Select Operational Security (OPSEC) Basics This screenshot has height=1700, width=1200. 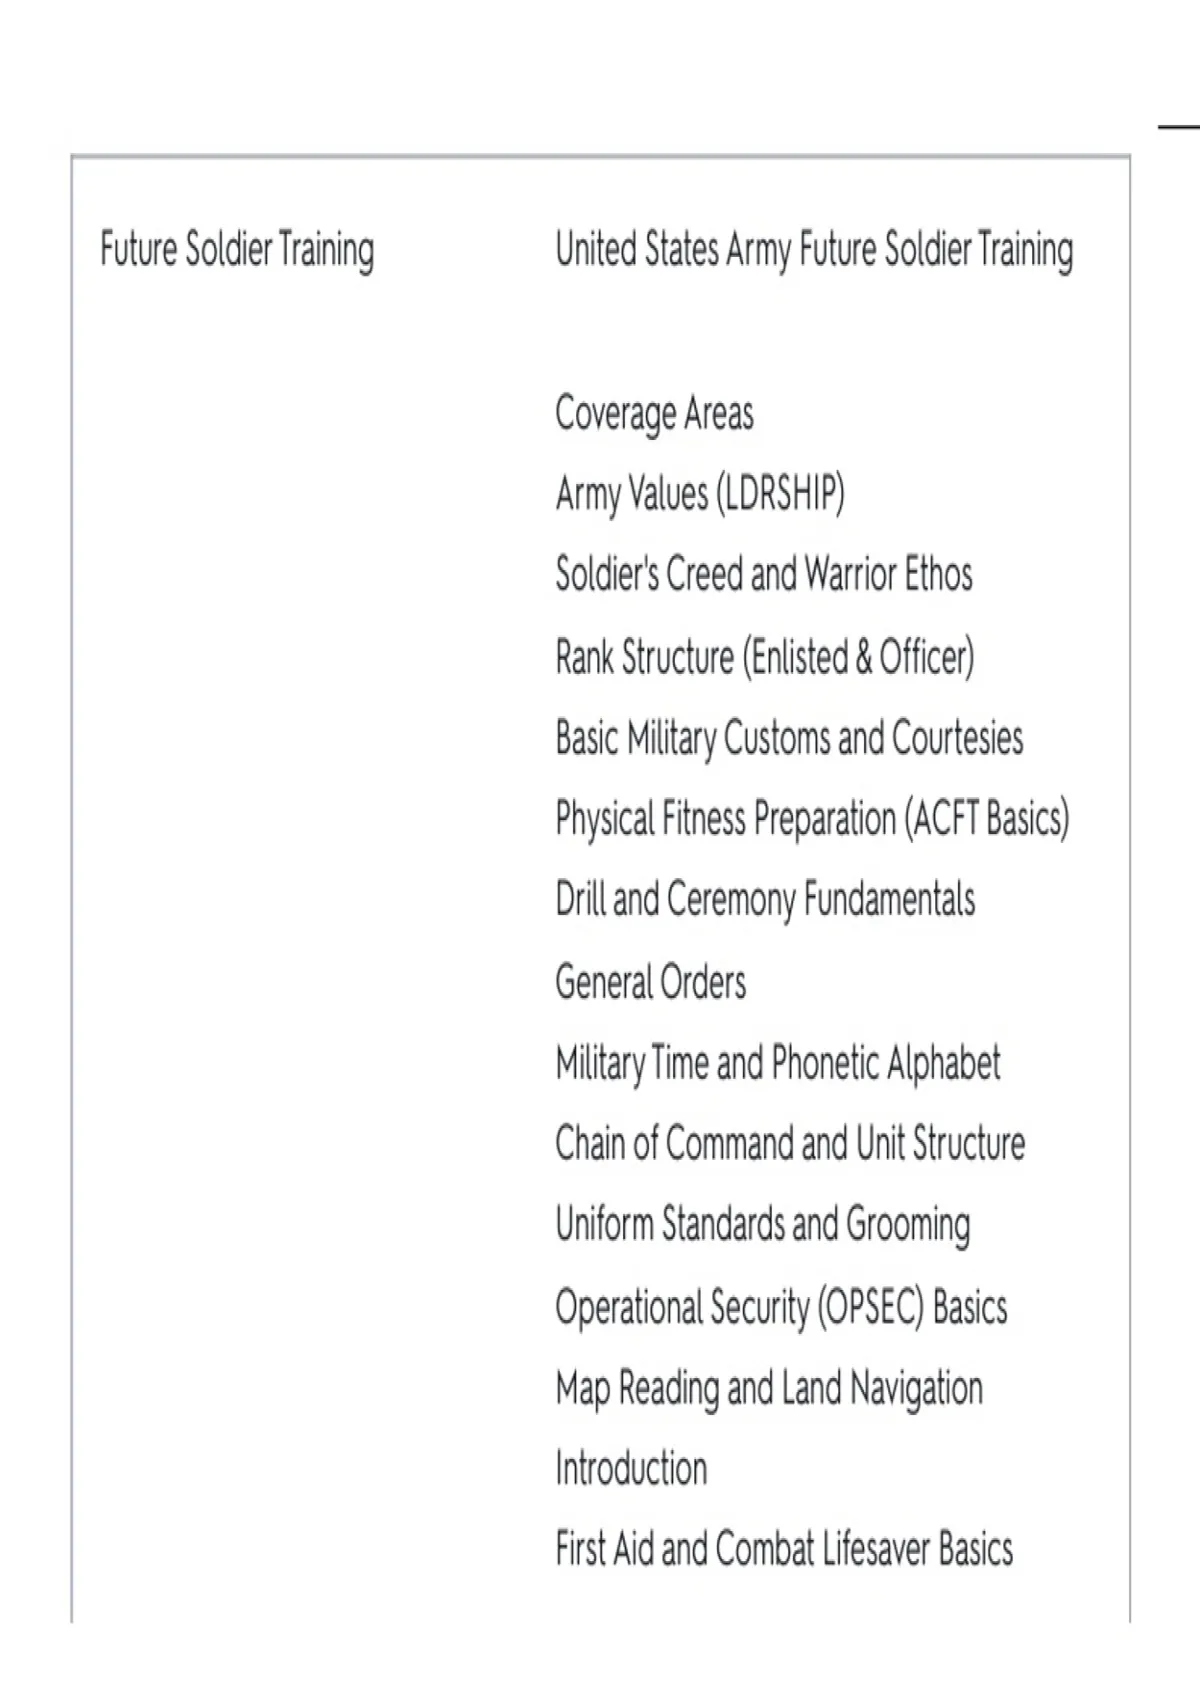coord(781,1307)
